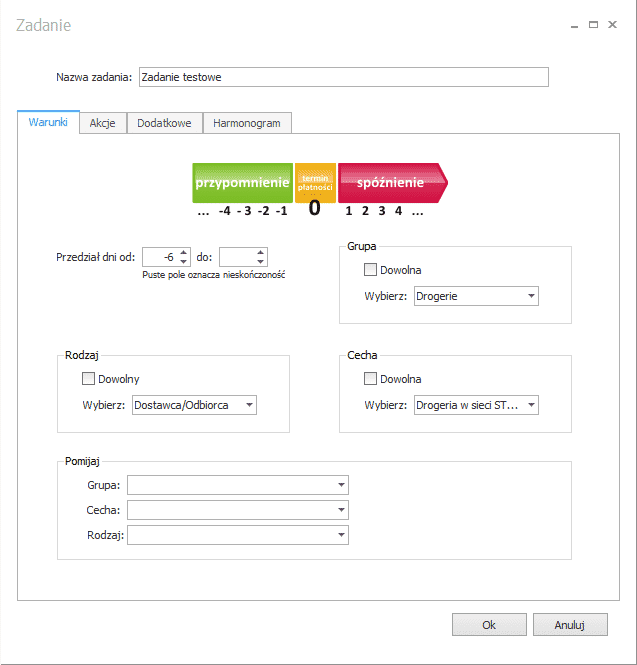Confirm with the Ok button

[x=489, y=625]
